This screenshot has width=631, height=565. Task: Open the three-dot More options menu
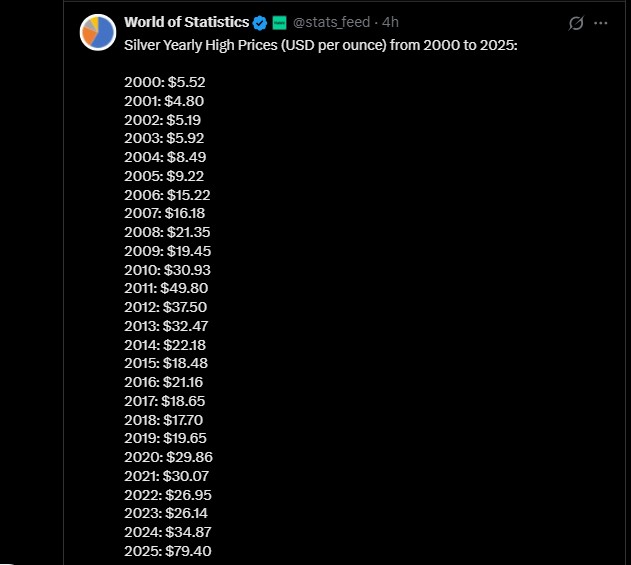coord(600,23)
